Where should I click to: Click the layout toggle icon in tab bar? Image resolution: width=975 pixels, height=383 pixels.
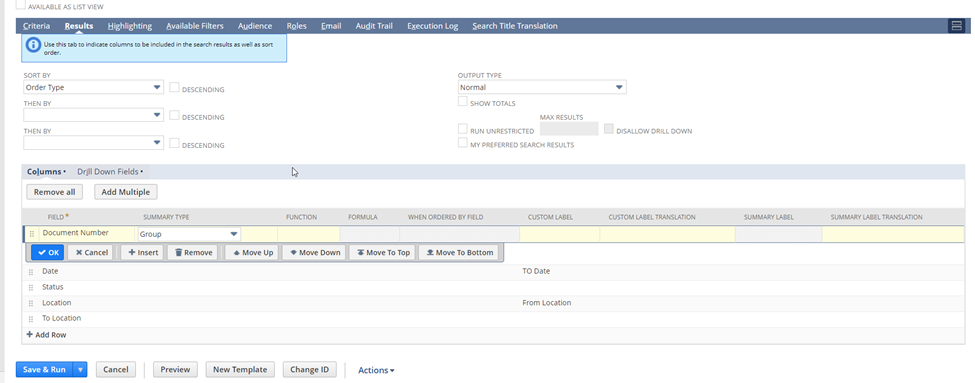pyautogui.click(x=956, y=25)
